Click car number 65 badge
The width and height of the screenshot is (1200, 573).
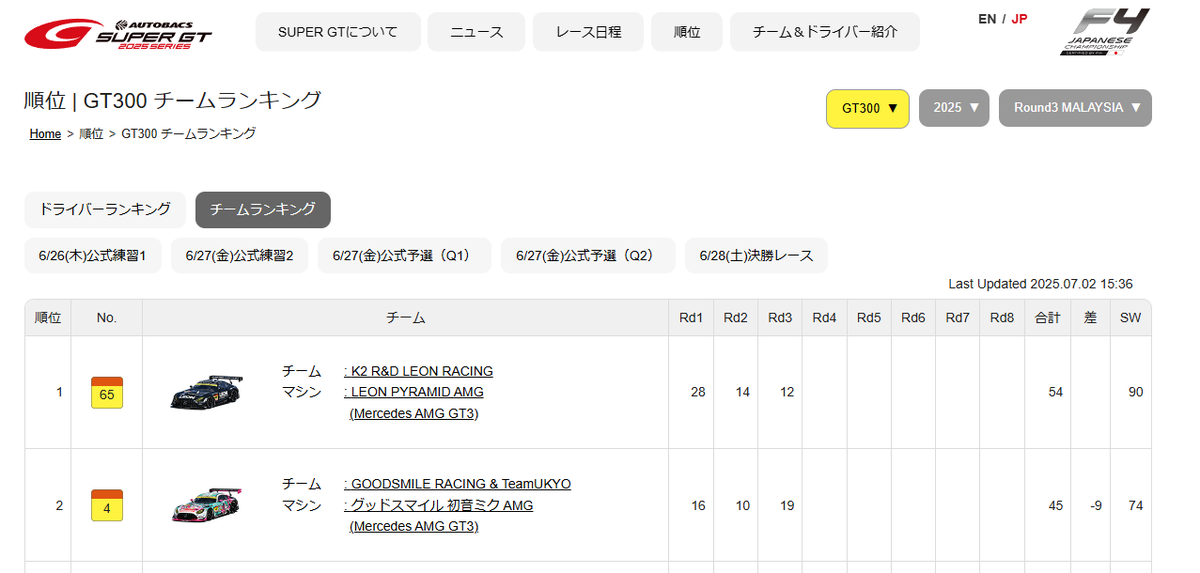106,392
